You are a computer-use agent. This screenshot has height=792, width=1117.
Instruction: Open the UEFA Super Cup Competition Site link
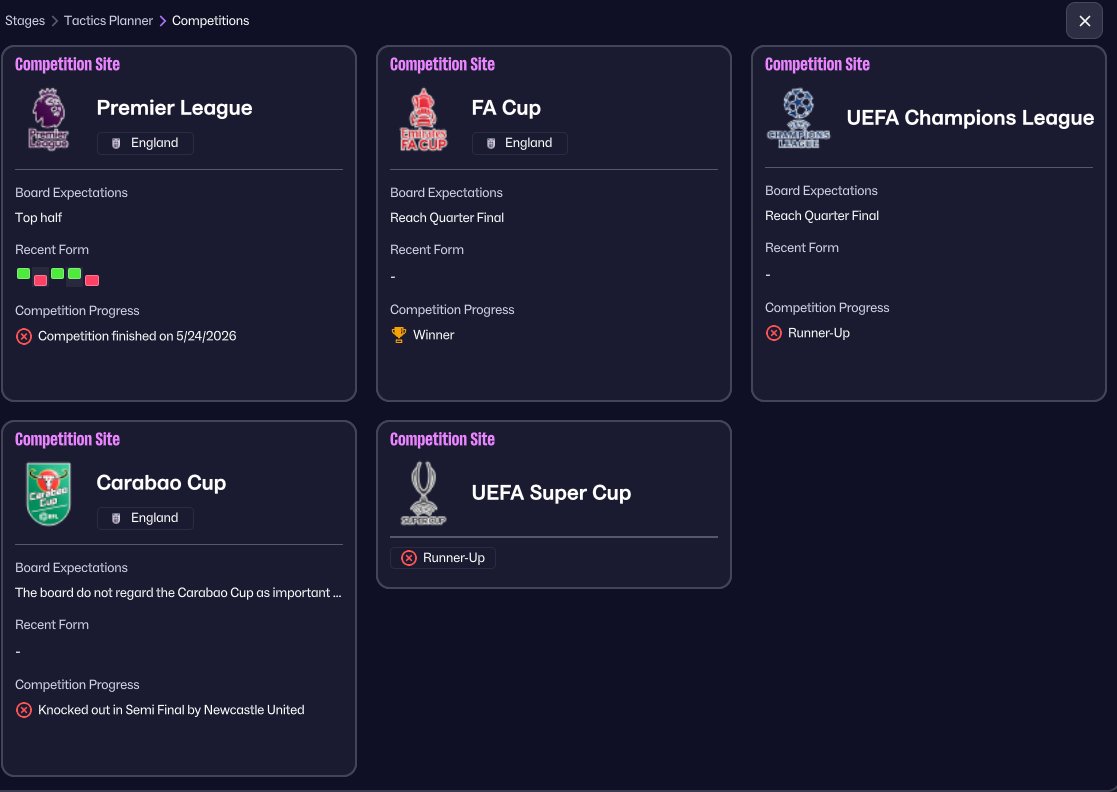442,439
